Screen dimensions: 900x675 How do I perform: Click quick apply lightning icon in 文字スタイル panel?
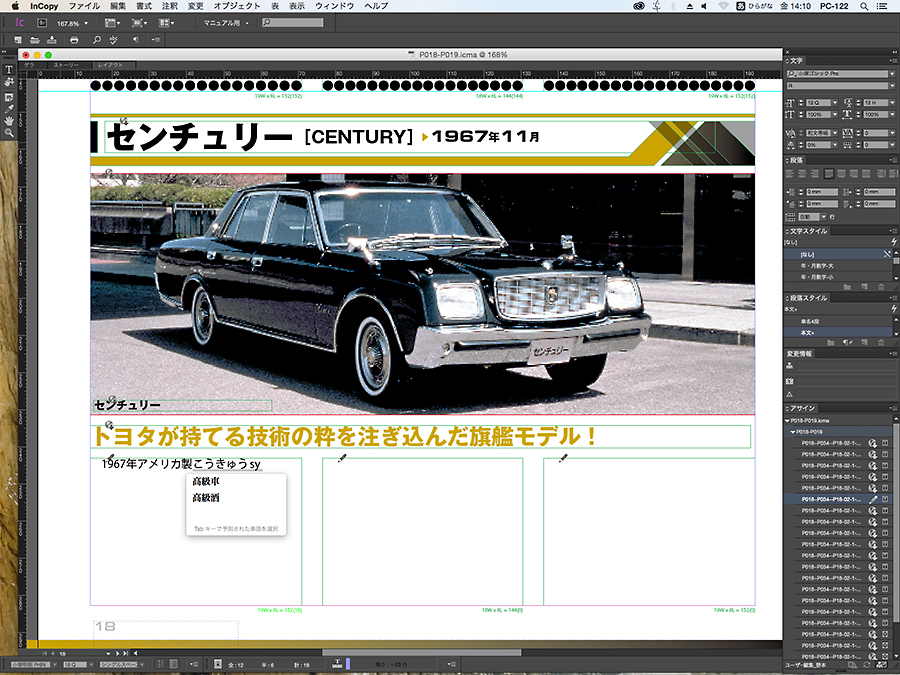pyautogui.click(x=893, y=242)
